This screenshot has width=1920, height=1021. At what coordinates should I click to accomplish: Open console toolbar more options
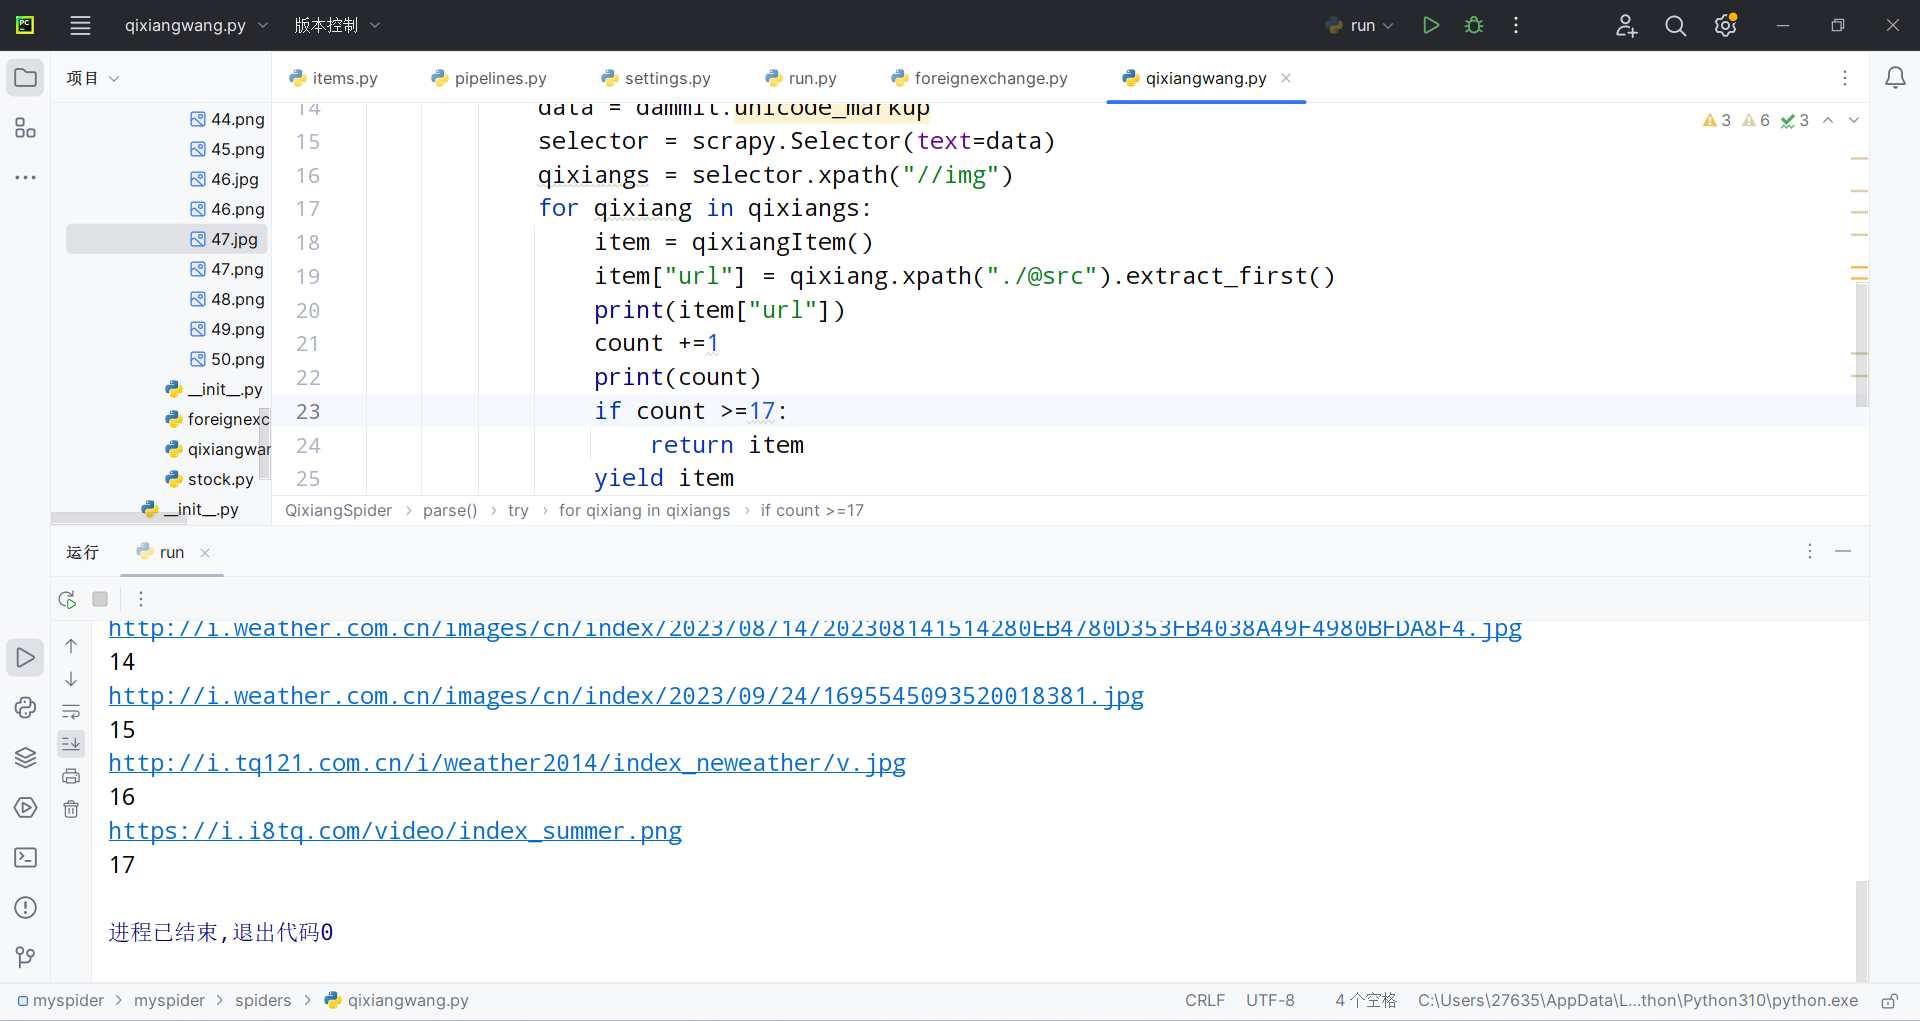pyautogui.click(x=141, y=599)
